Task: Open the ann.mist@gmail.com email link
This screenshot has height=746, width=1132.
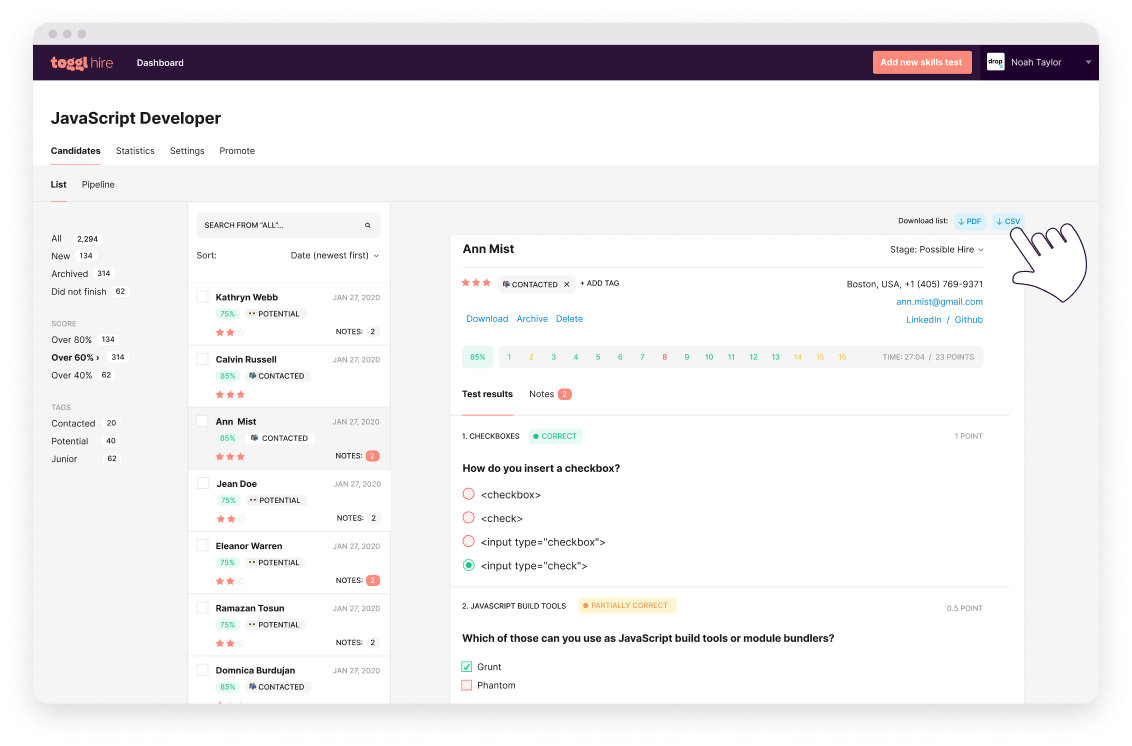Action: click(939, 302)
